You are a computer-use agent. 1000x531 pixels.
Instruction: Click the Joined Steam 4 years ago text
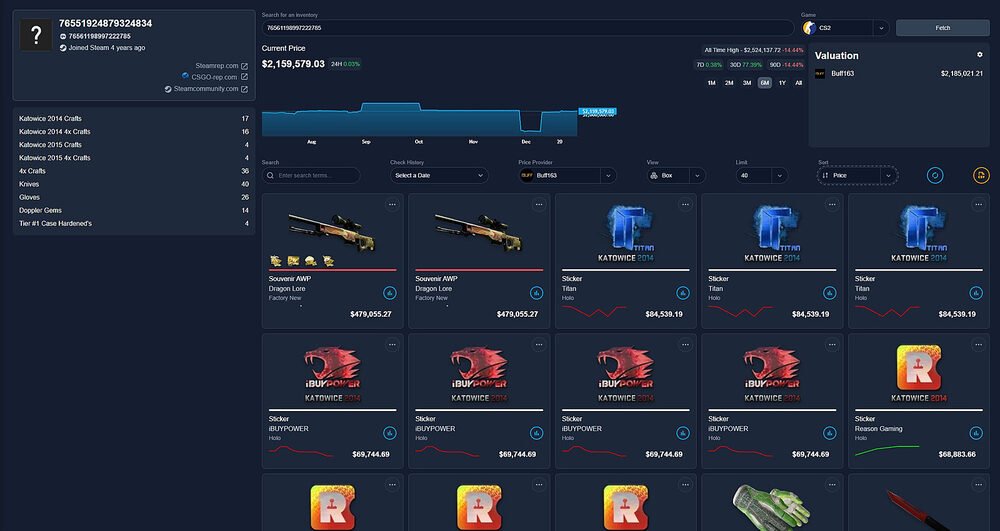pyautogui.click(x=107, y=48)
